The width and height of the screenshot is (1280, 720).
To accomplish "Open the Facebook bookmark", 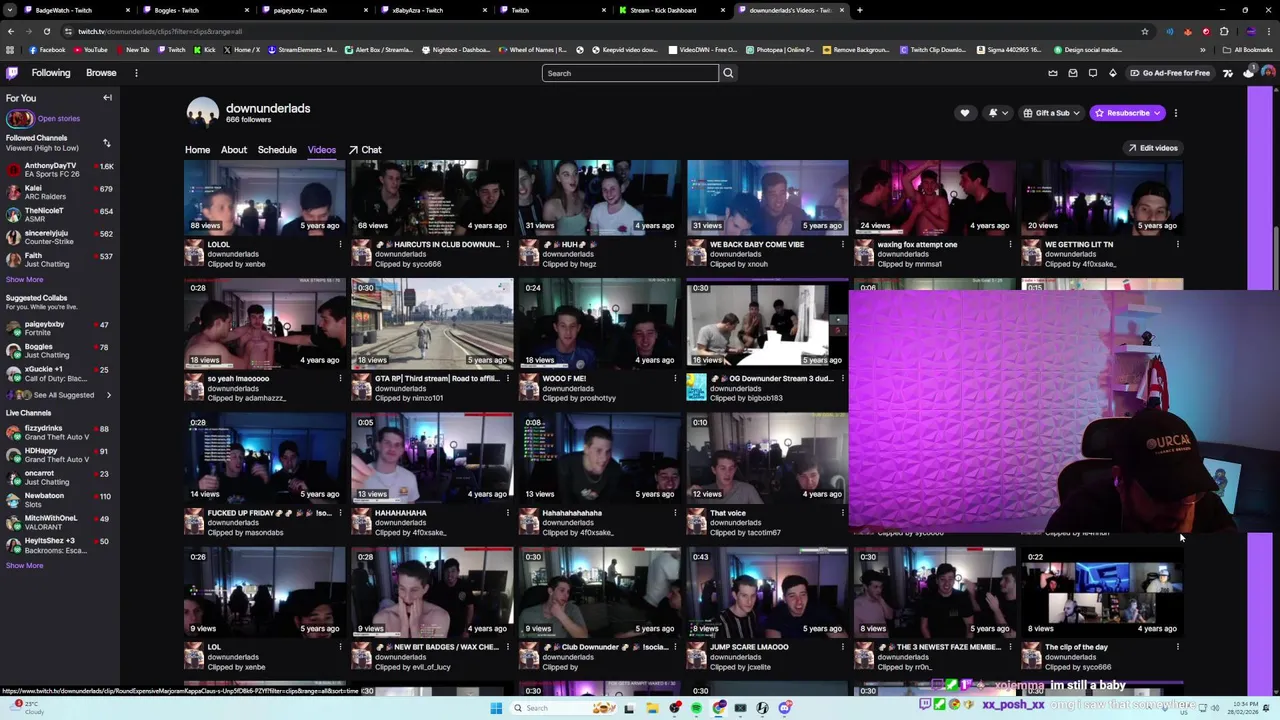I will point(47,50).
